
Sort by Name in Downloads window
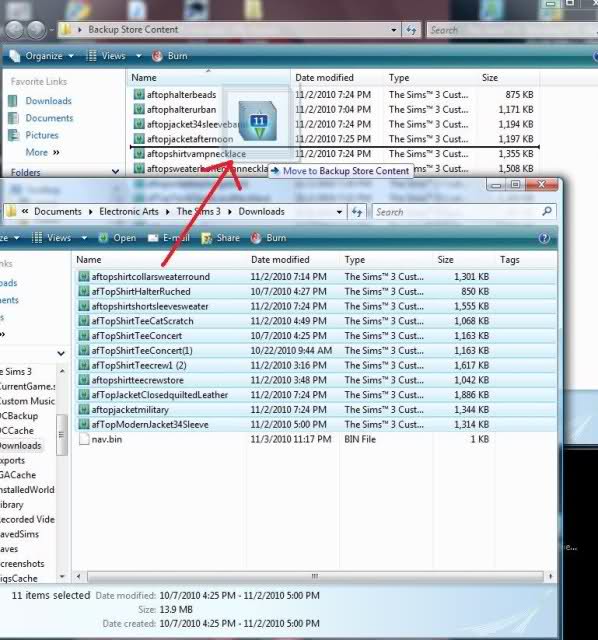tap(89, 260)
